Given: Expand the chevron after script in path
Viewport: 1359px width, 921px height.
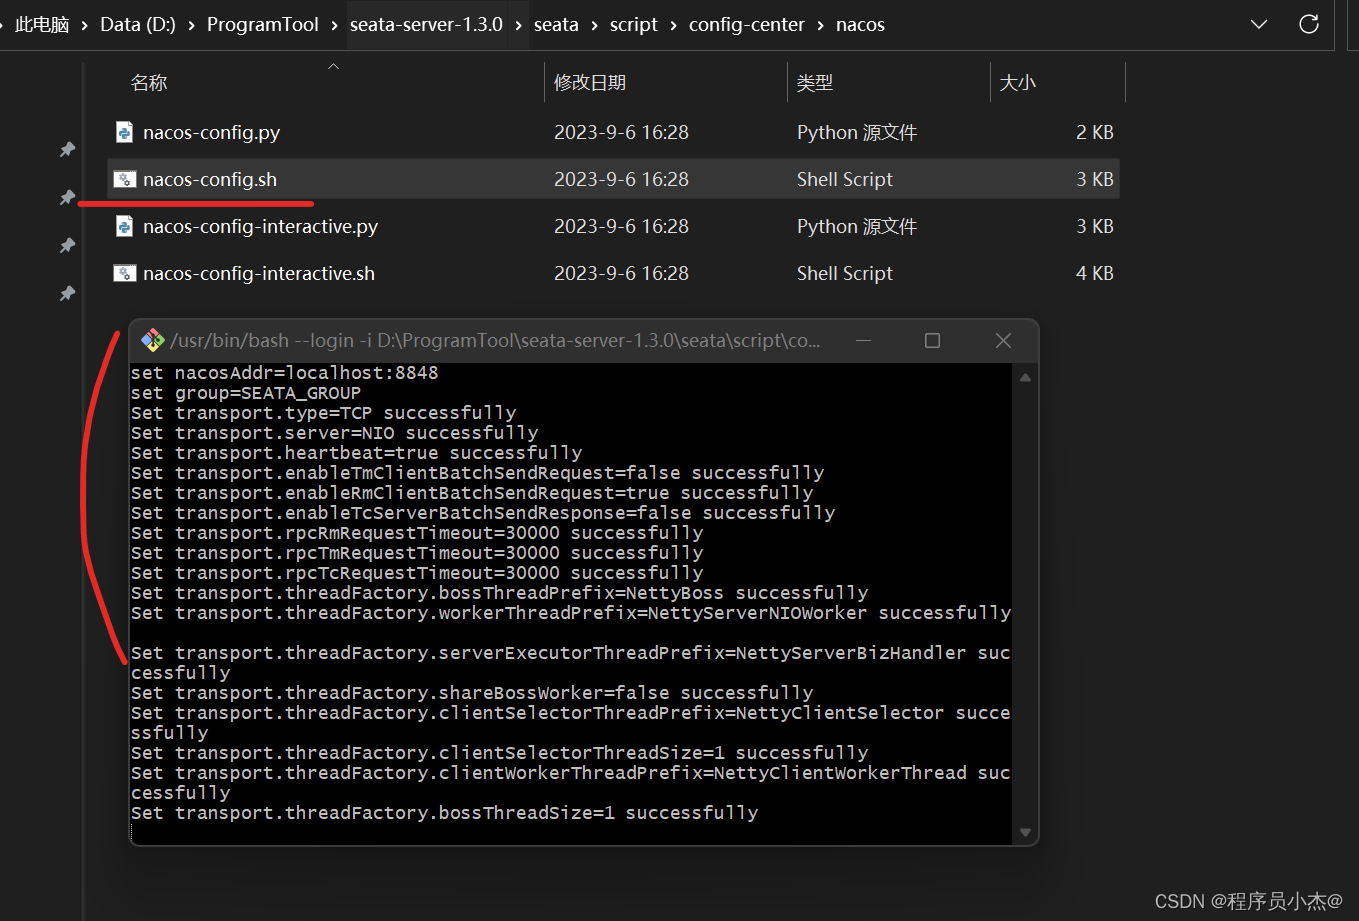Looking at the screenshot, I should point(674,25).
